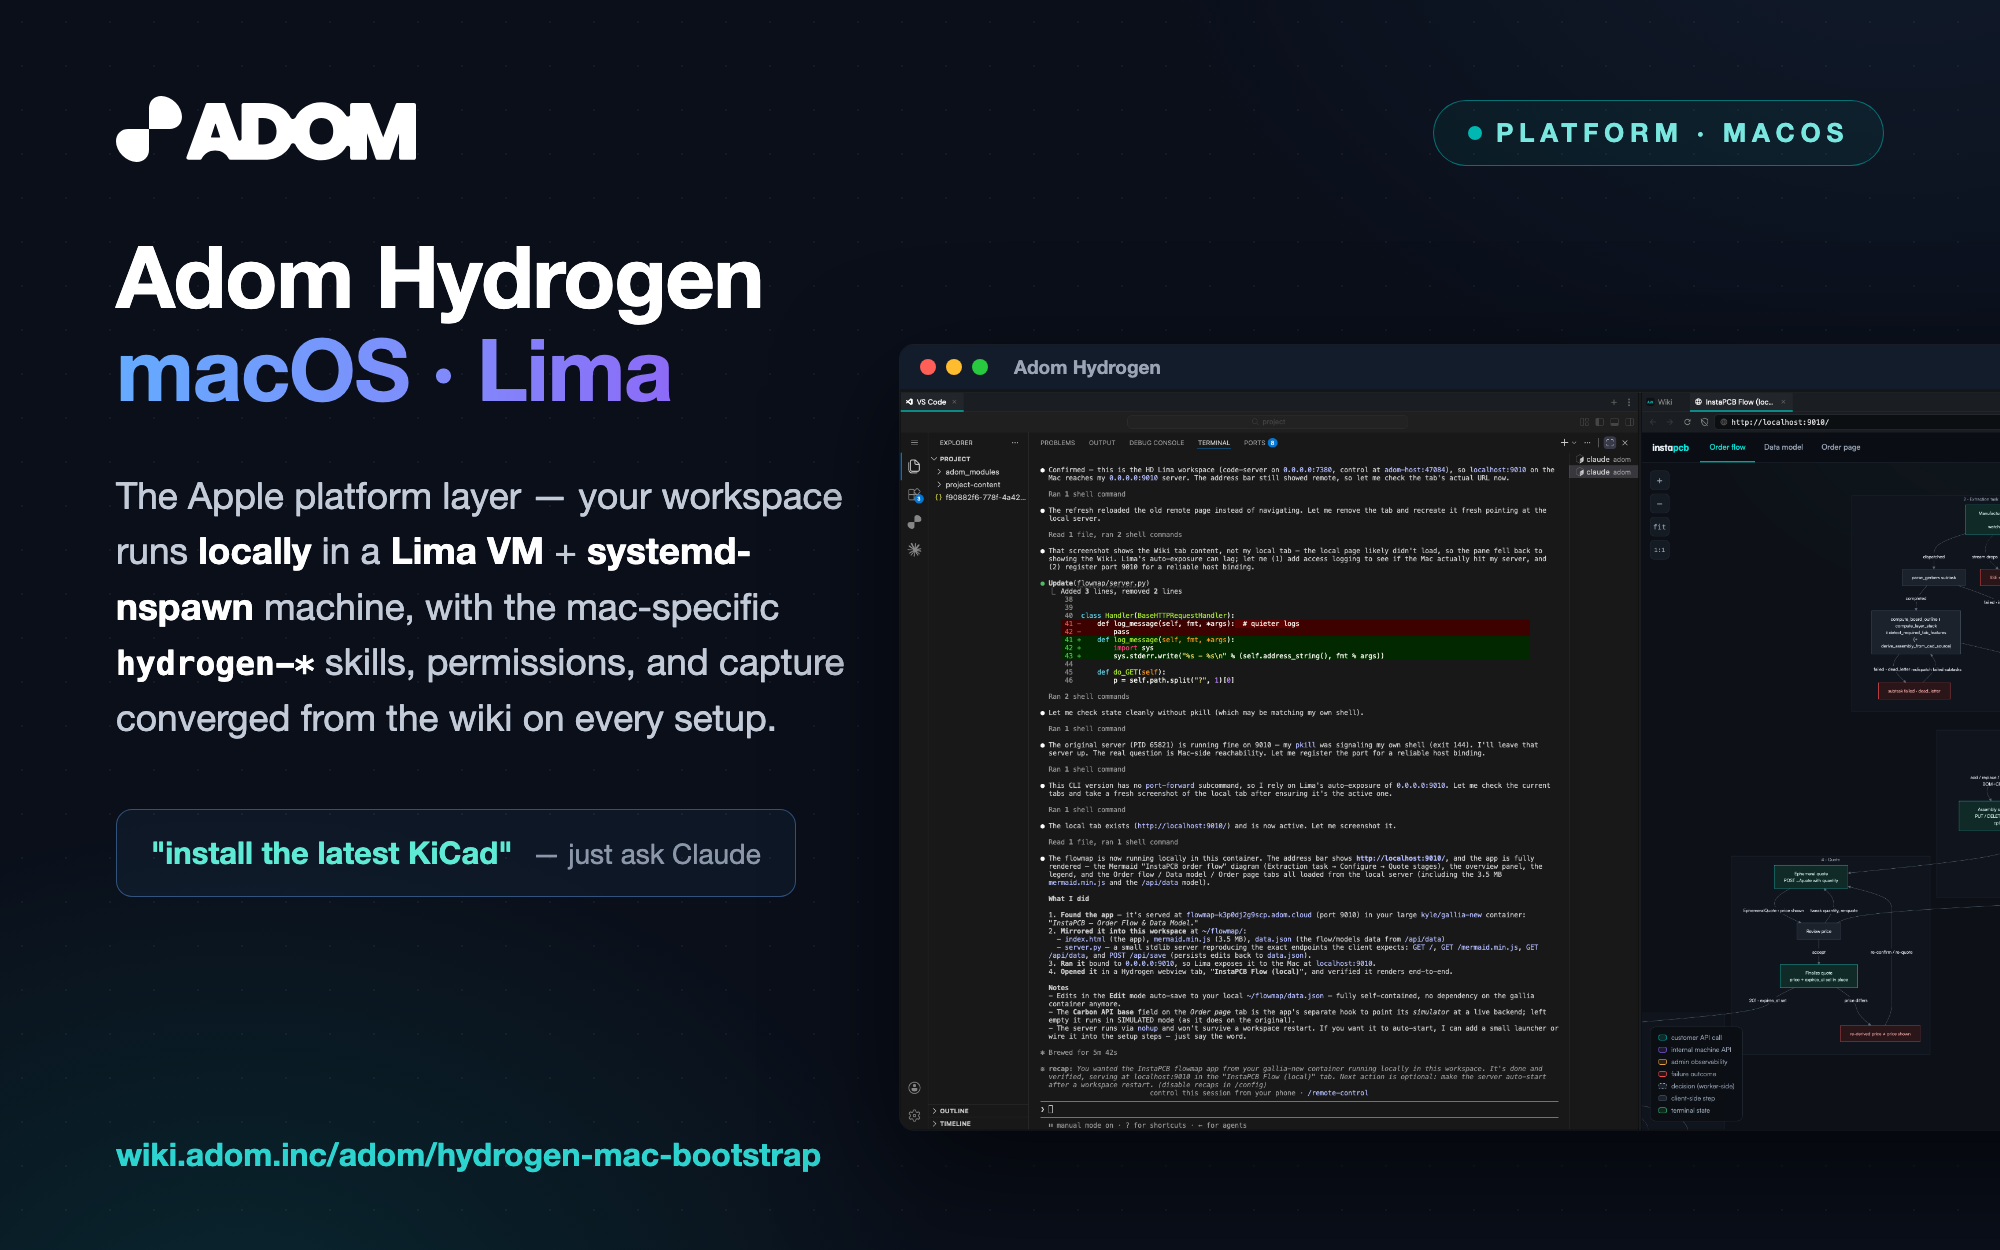Click the crossed-out shield icon beside reload
Viewport: 2000px width, 1250px height.
tap(1704, 422)
